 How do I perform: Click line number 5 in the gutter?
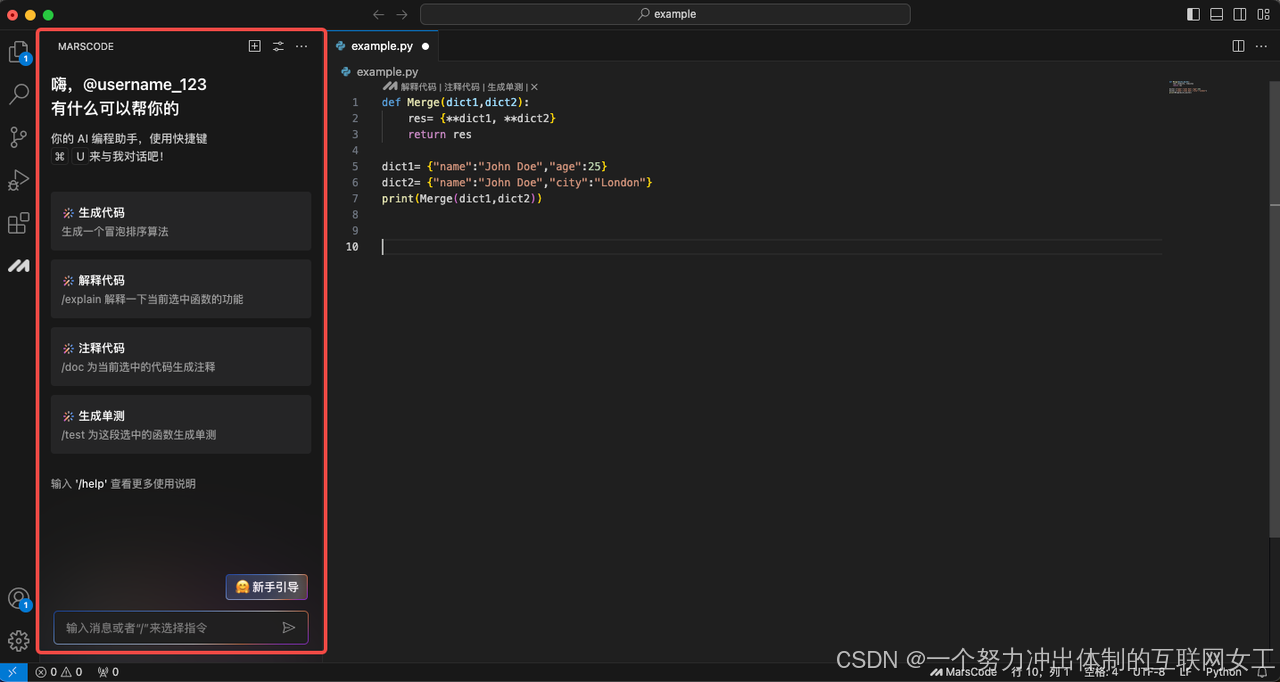pos(355,166)
